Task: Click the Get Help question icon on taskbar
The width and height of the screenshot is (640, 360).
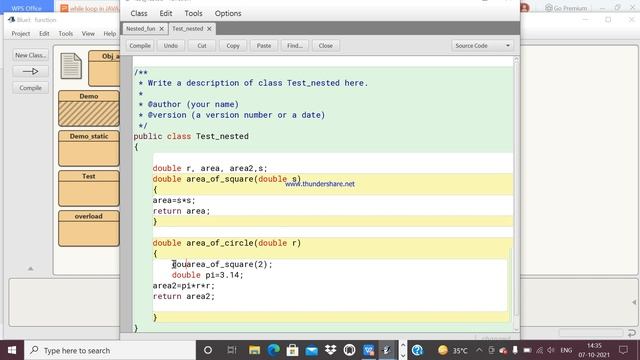Action: [417, 350]
